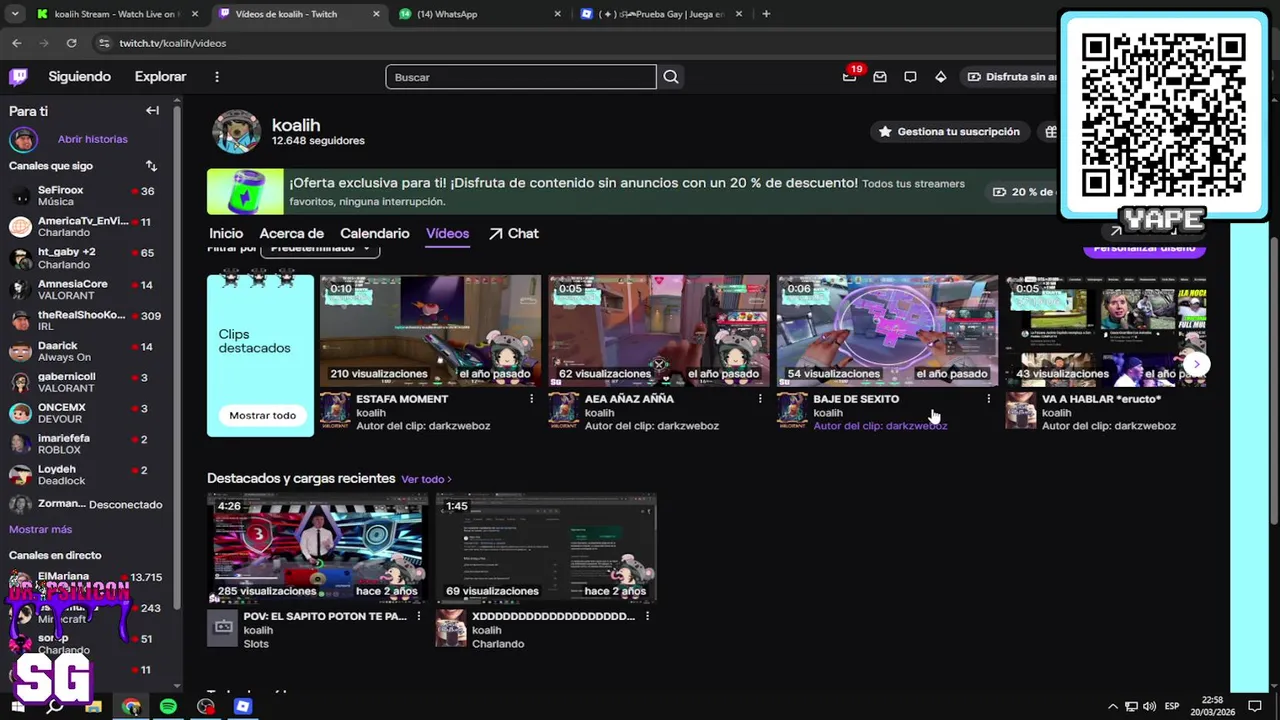Screen dimensions: 1280x720
Task: Click the Disfruta sin anuncios button
Action: click(x=1010, y=77)
